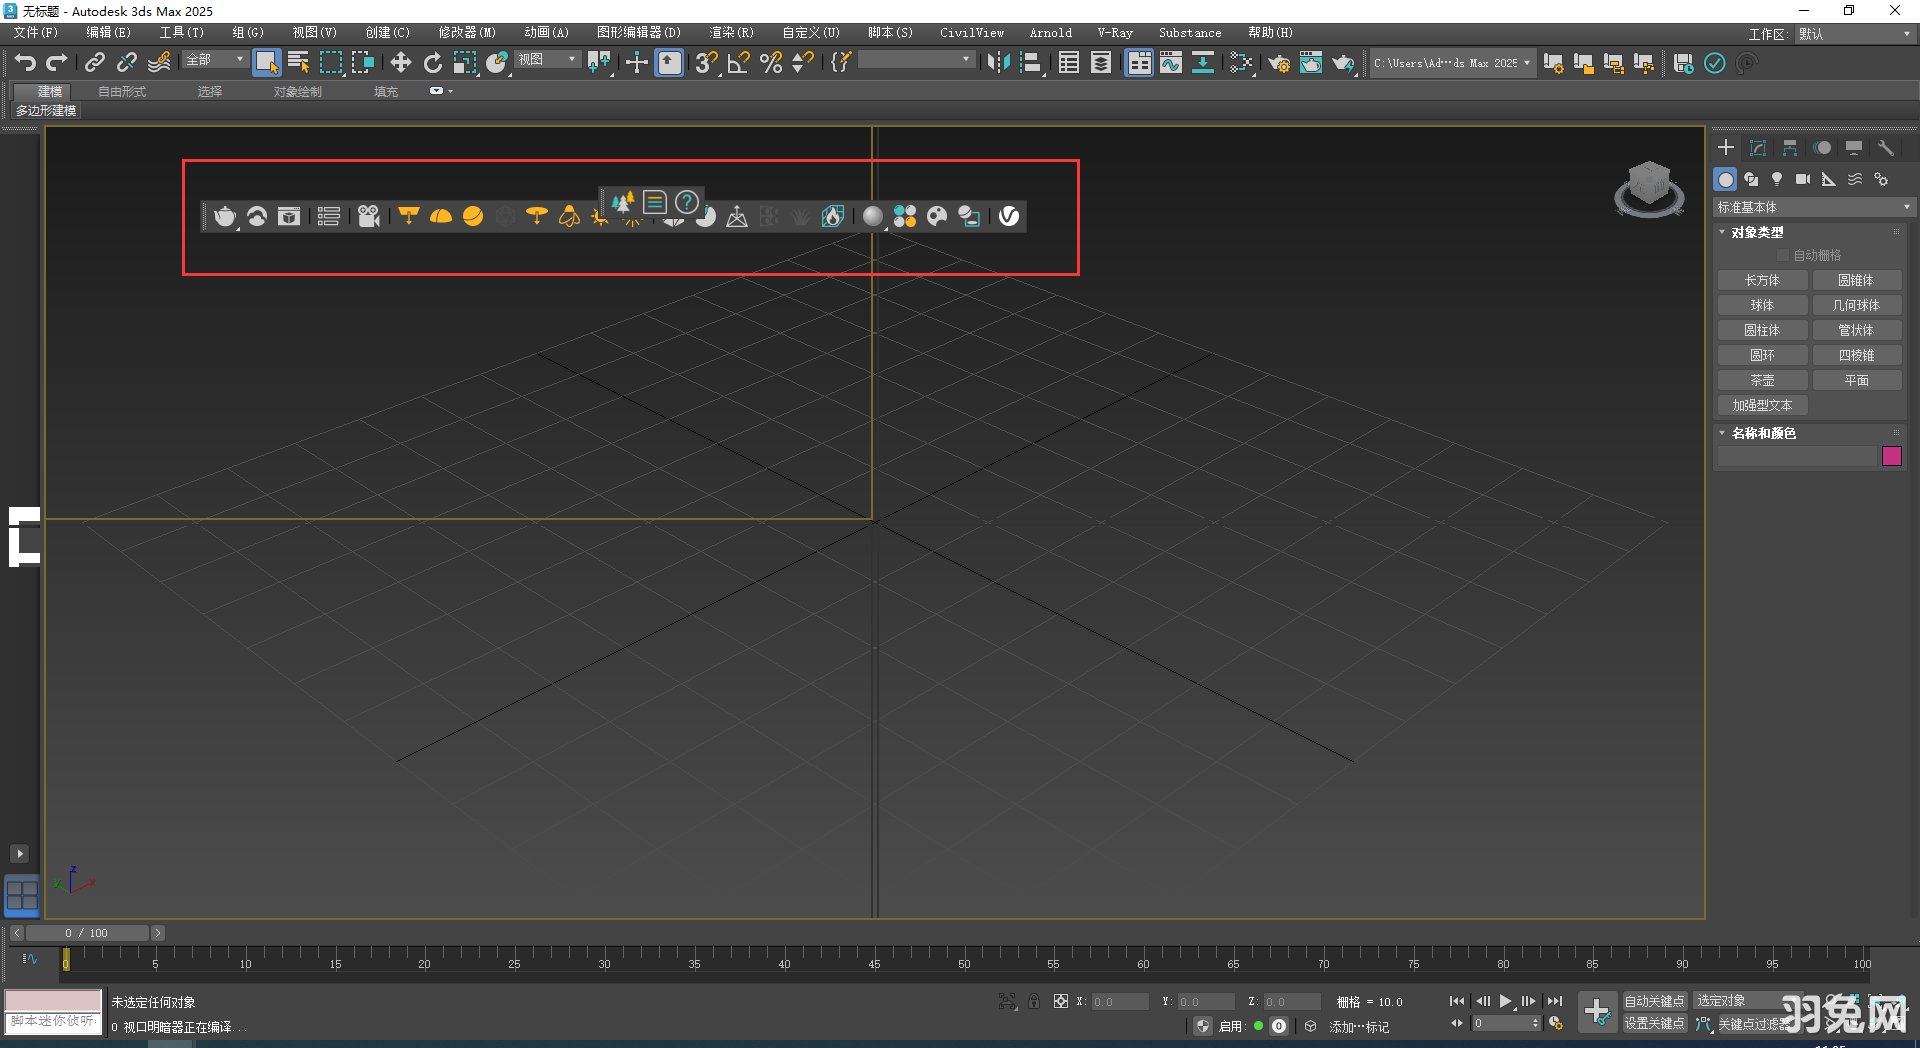Open the Lights category in the Create panel

[x=1777, y=179]
